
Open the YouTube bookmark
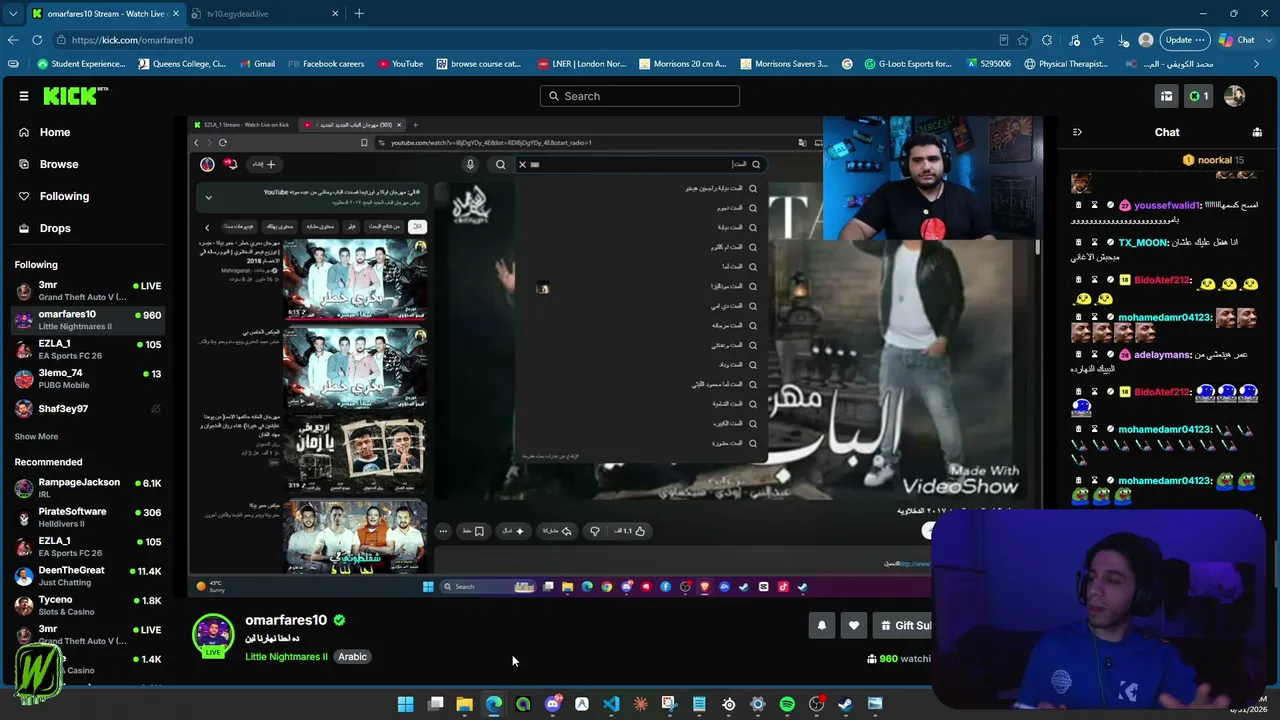click(400, 64)
